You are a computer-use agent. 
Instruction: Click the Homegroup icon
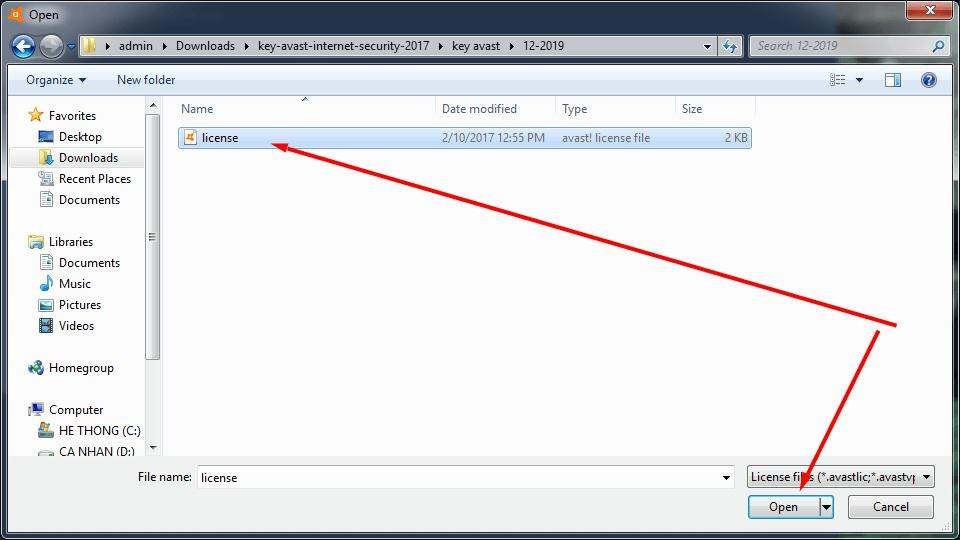[36, 367]
